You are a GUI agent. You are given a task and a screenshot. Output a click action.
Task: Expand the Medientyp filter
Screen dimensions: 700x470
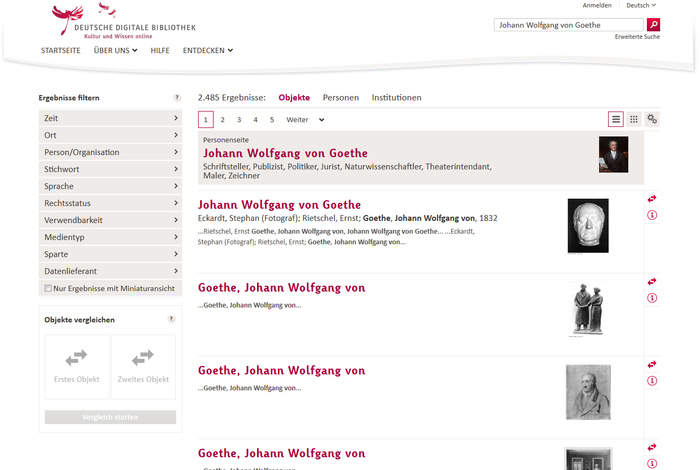coord(110,237)
